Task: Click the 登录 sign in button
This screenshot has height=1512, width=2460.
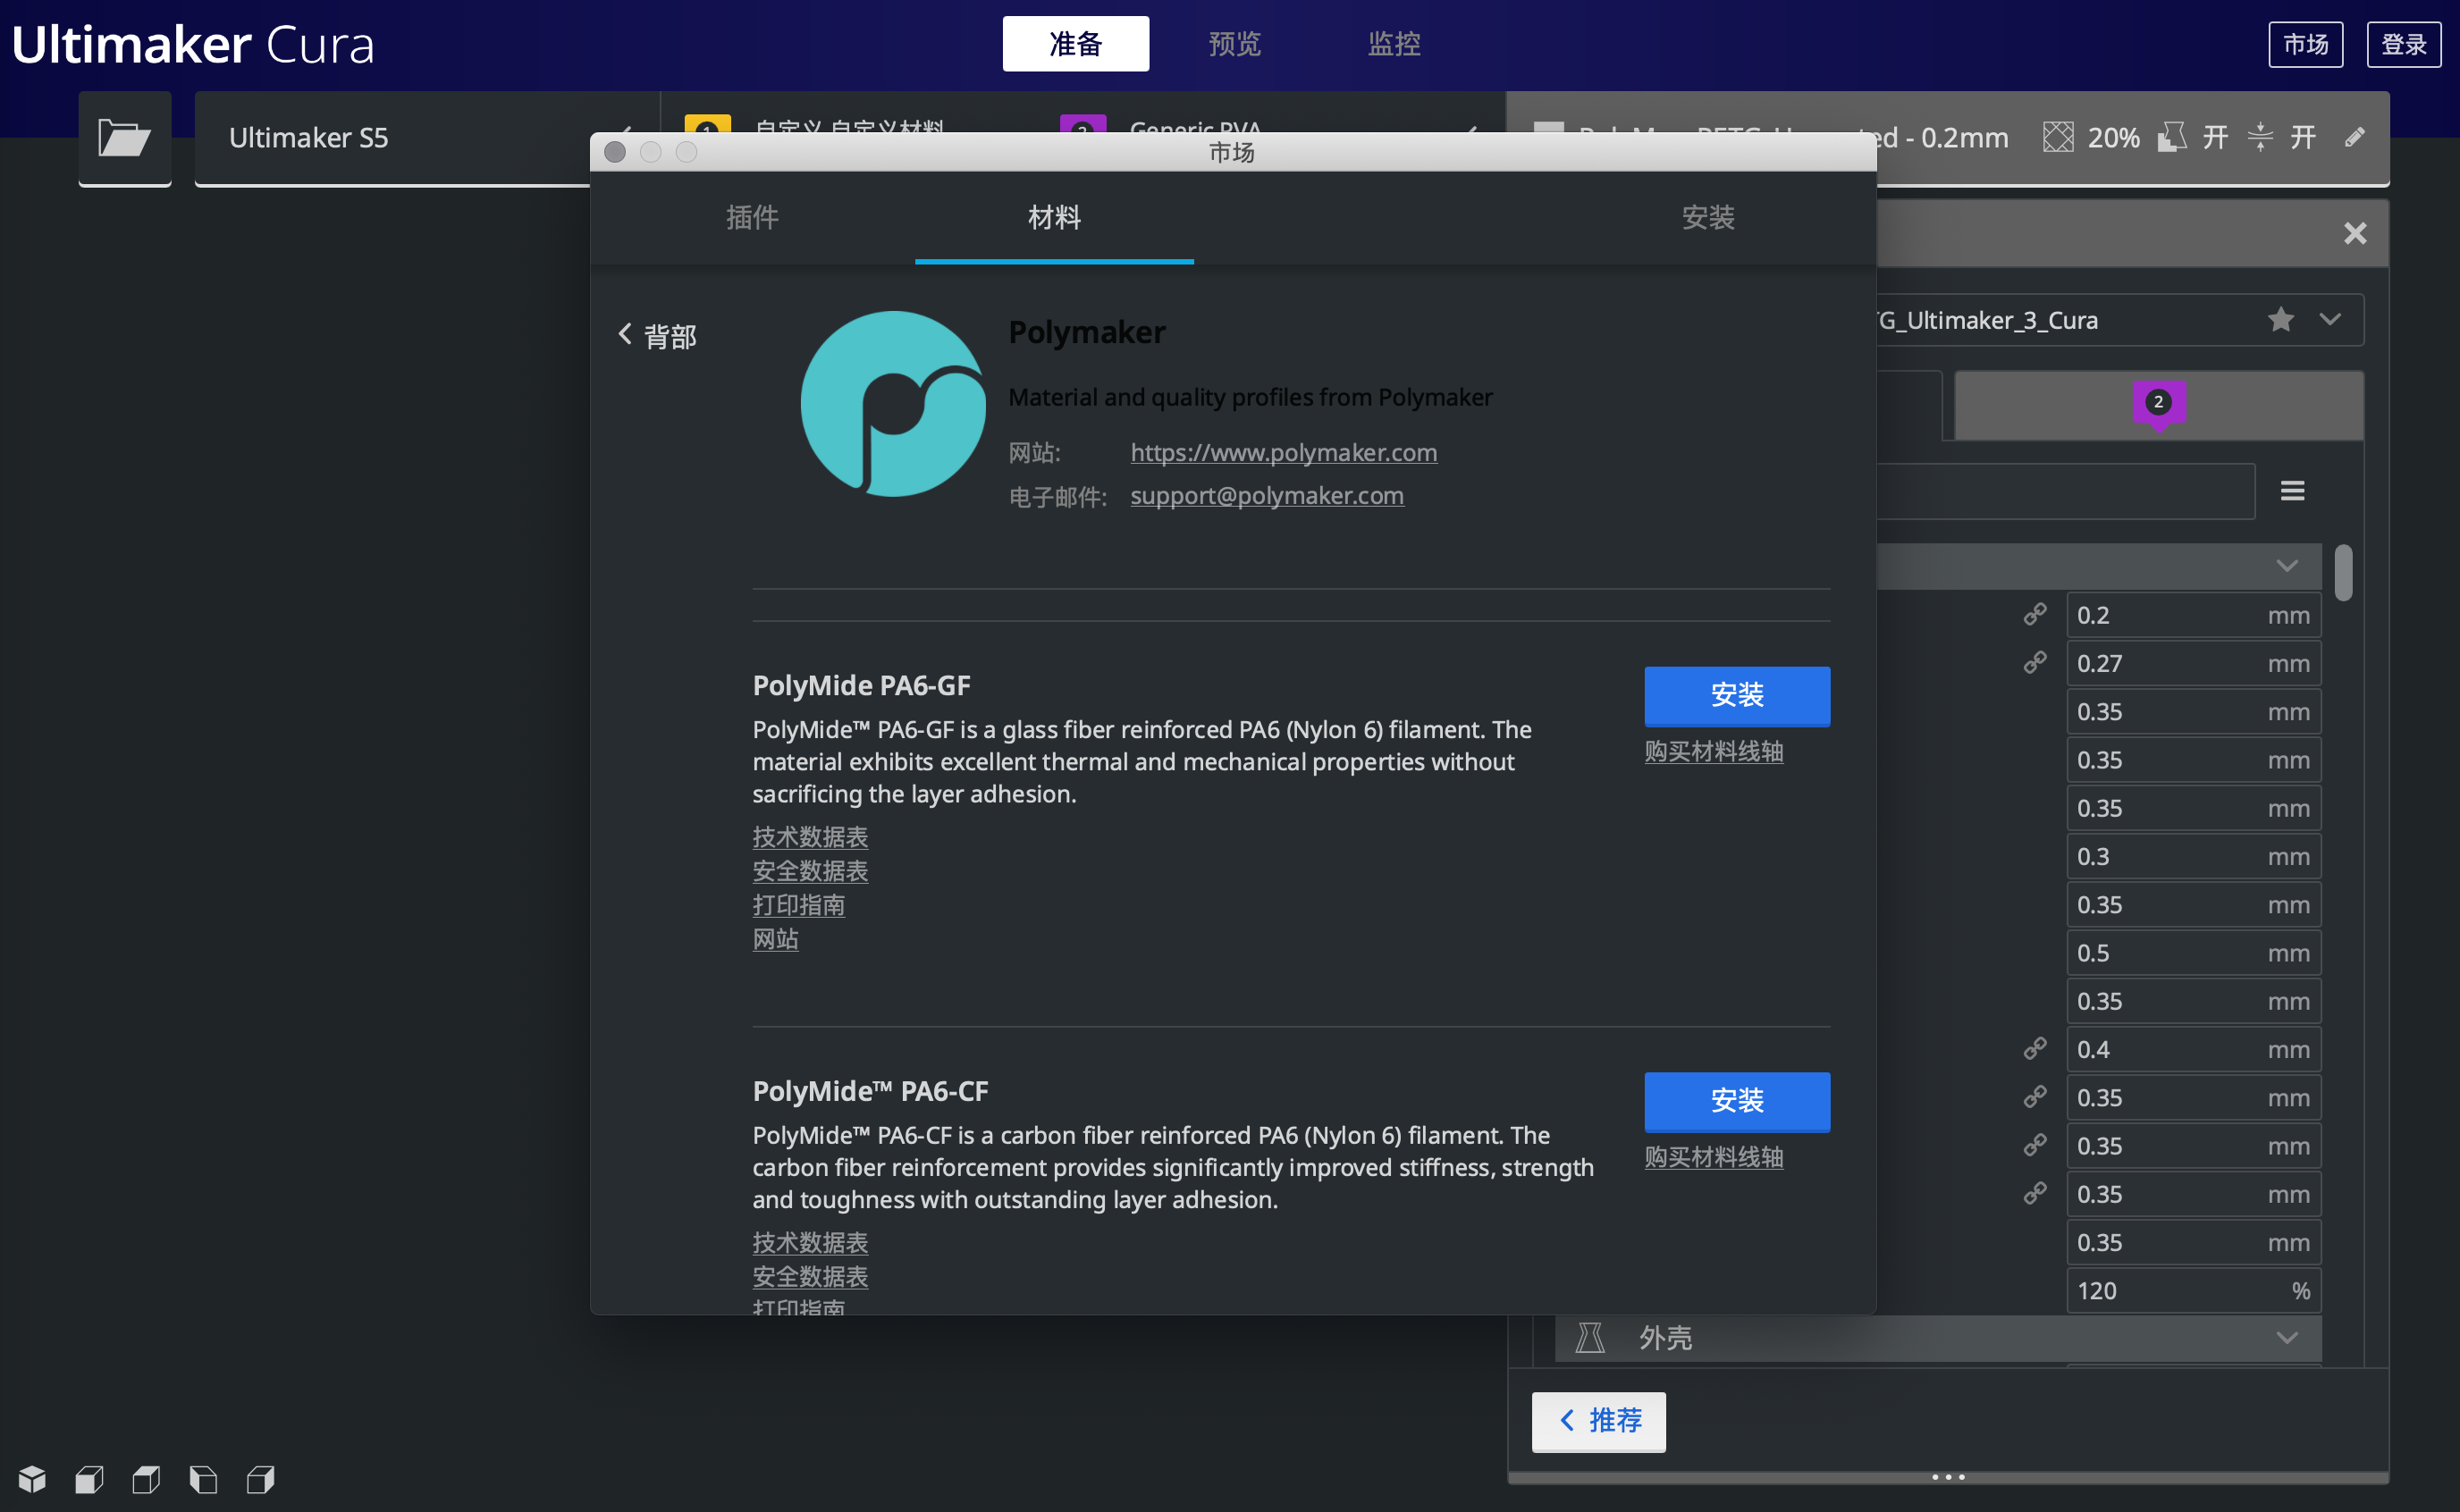Action: click(x=2403, y=44)
